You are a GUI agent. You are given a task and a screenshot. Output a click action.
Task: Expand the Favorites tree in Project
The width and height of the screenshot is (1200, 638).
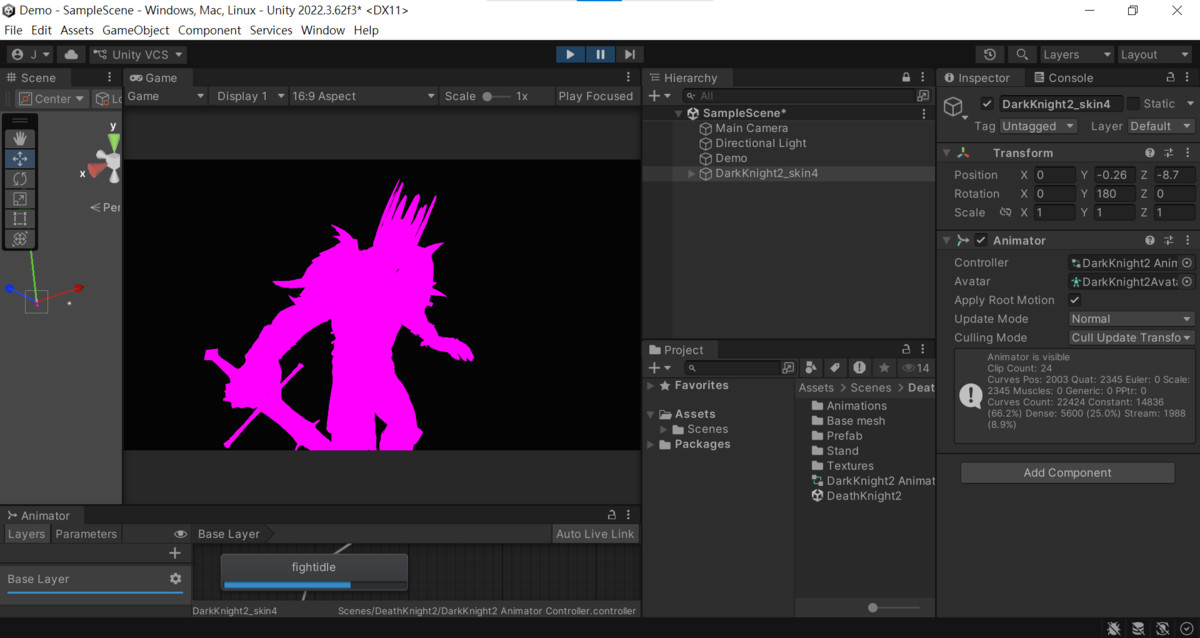651,386
